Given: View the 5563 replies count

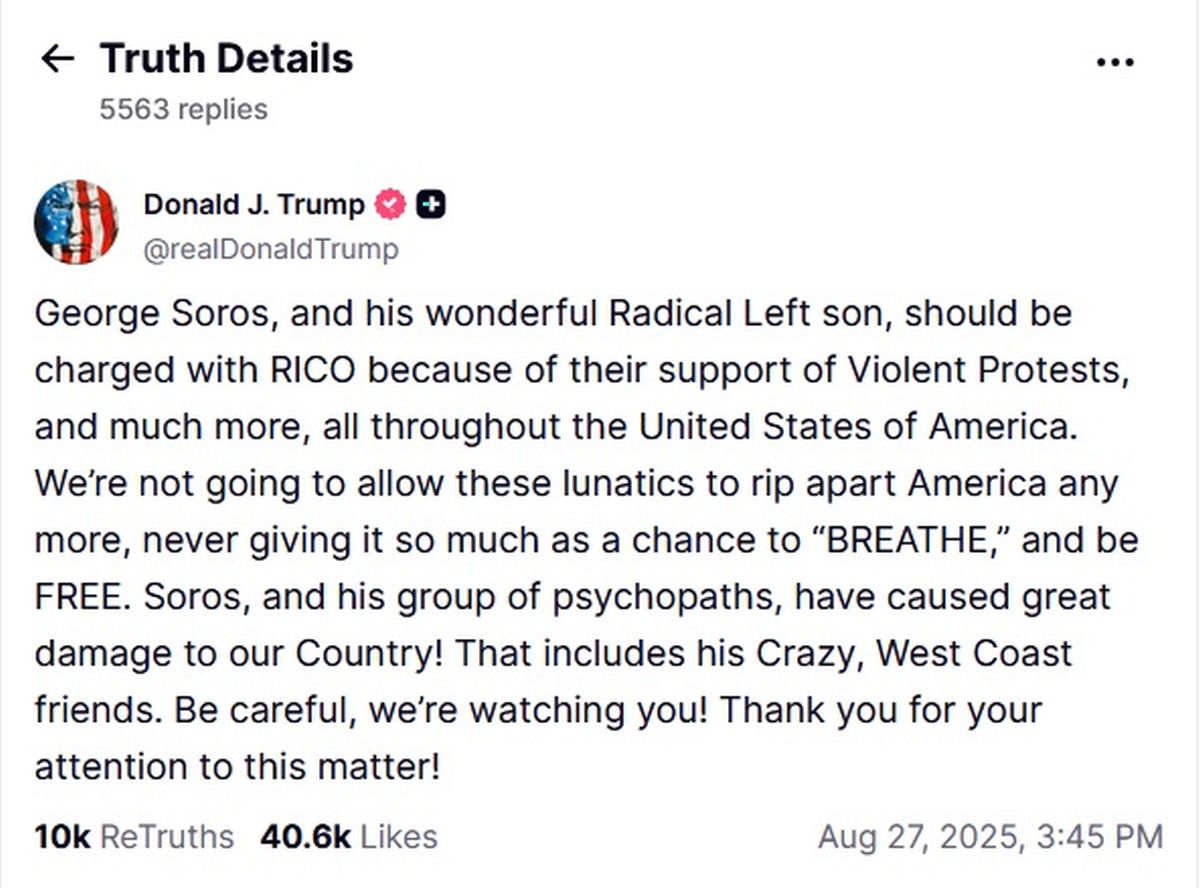Looking at the screenshot, I should click(183, 108).
